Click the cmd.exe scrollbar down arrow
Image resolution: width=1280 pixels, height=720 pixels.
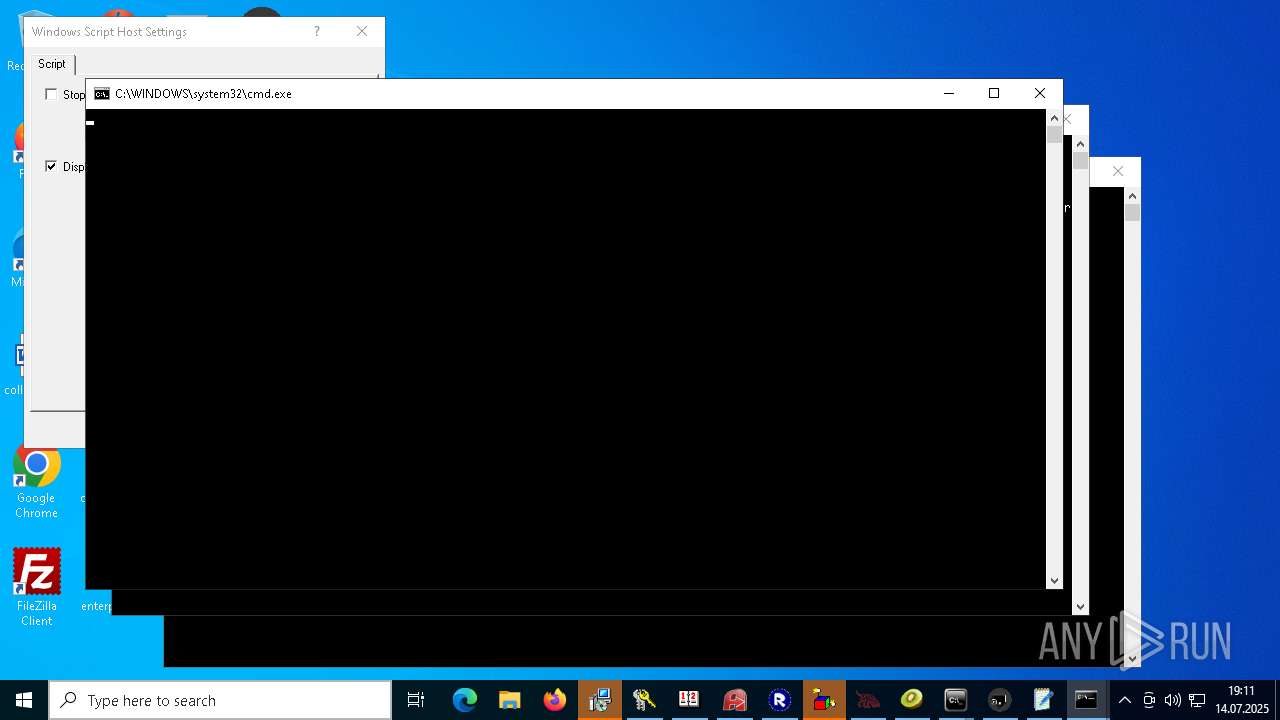click(x=1054, y=580)
